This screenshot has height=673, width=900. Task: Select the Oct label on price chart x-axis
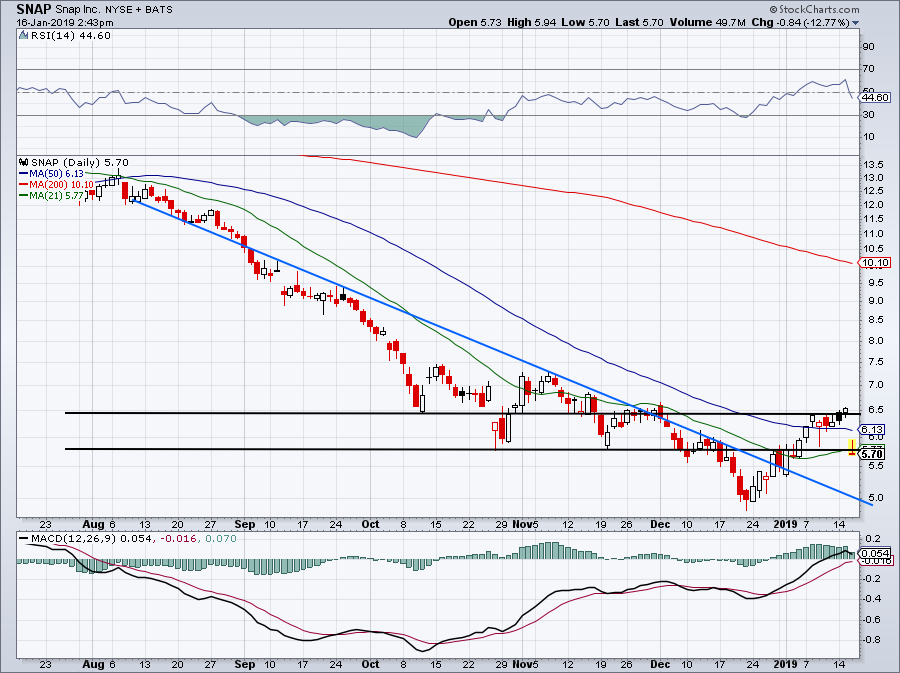369,523
